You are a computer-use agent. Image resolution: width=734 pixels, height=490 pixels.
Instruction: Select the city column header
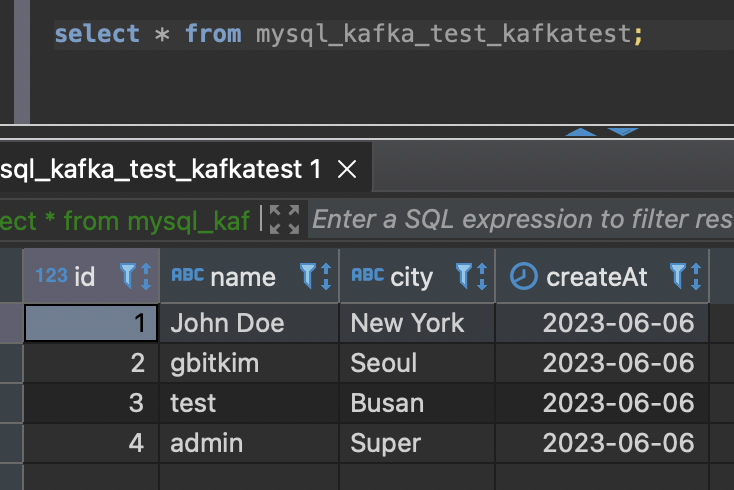click(417, 276)
